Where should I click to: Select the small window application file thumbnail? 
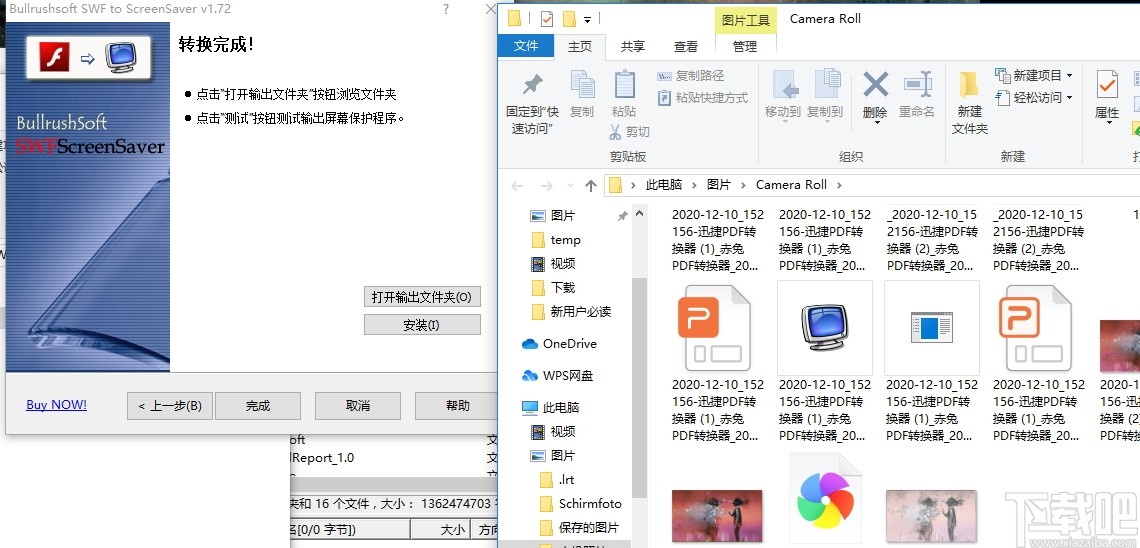(x=931, y=329)
